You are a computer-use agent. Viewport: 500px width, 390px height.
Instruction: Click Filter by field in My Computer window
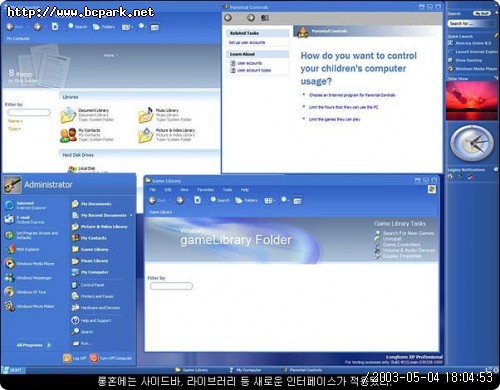pyautogui.click(x=29, y=112)
